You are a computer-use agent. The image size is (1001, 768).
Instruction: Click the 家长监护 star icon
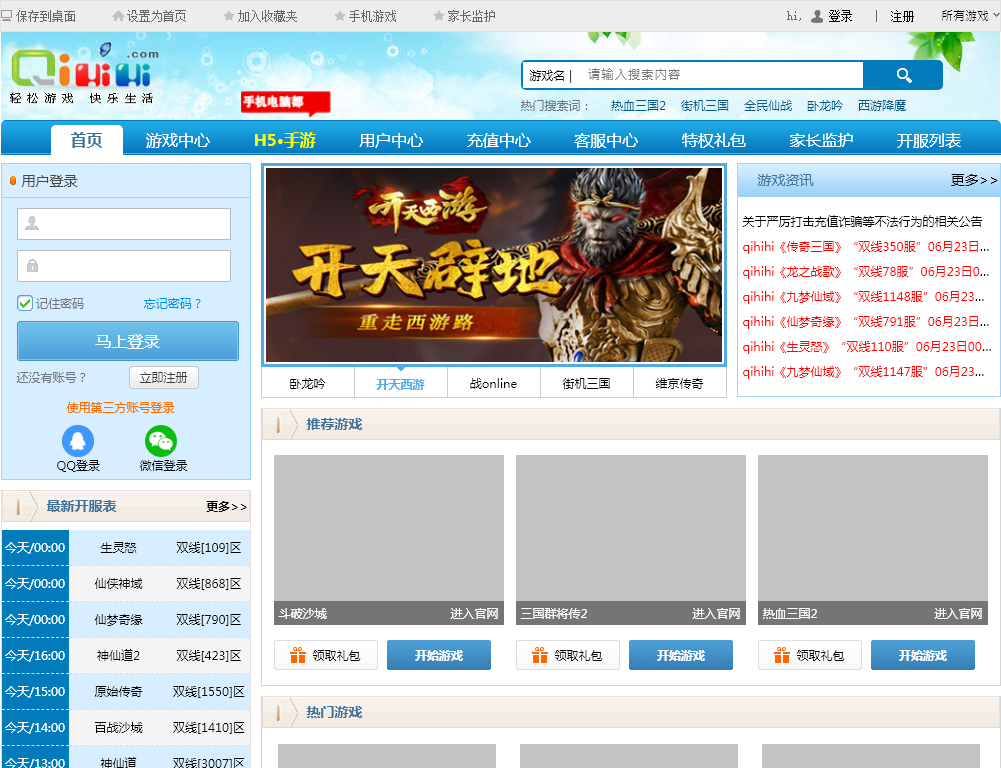[x=439, y=16]
